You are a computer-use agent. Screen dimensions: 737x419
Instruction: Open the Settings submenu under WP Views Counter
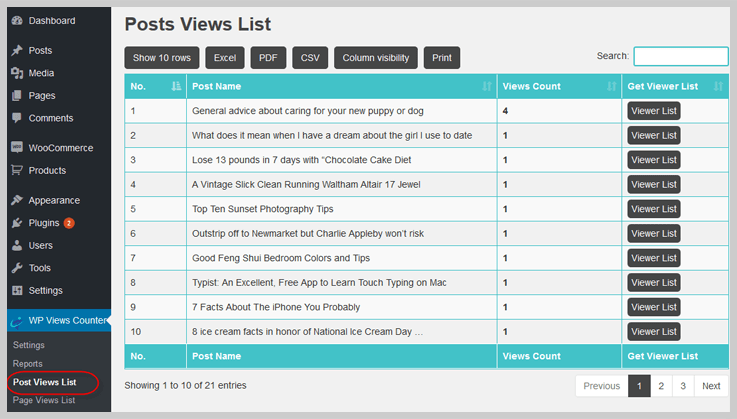(29, 345)
